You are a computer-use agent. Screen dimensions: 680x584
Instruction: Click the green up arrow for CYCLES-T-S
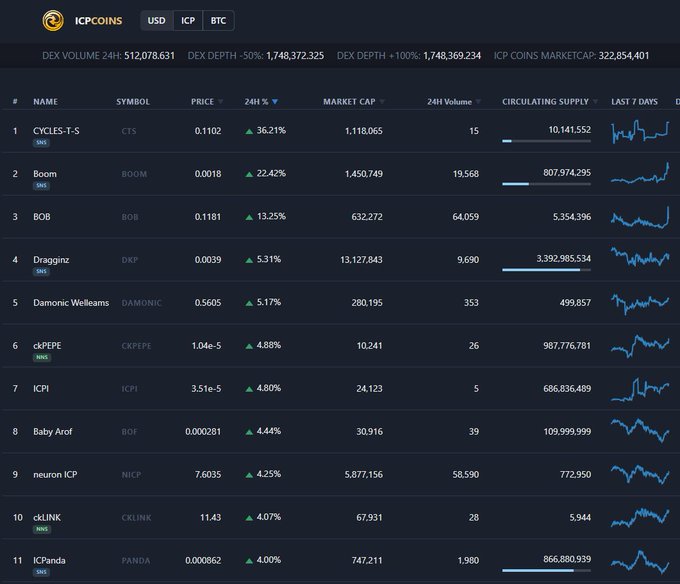tap(249, 131)
